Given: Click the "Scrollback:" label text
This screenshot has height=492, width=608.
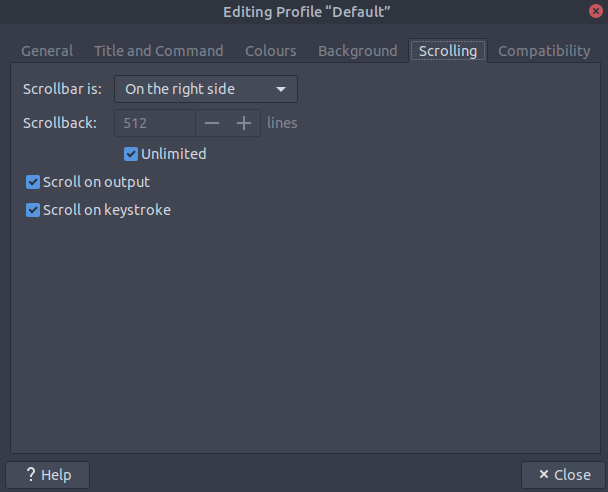Looking at the screenshot, I should click(60, 123).
